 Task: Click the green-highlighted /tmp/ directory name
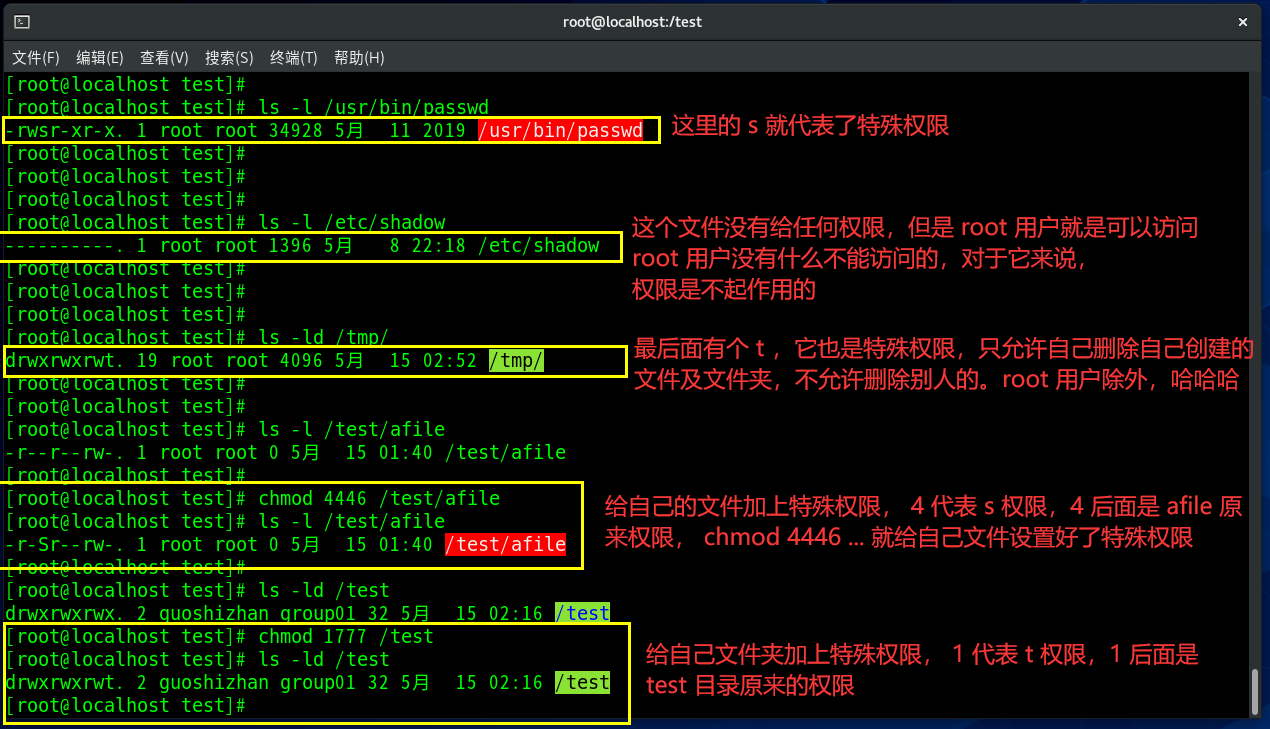coord(517,361)
